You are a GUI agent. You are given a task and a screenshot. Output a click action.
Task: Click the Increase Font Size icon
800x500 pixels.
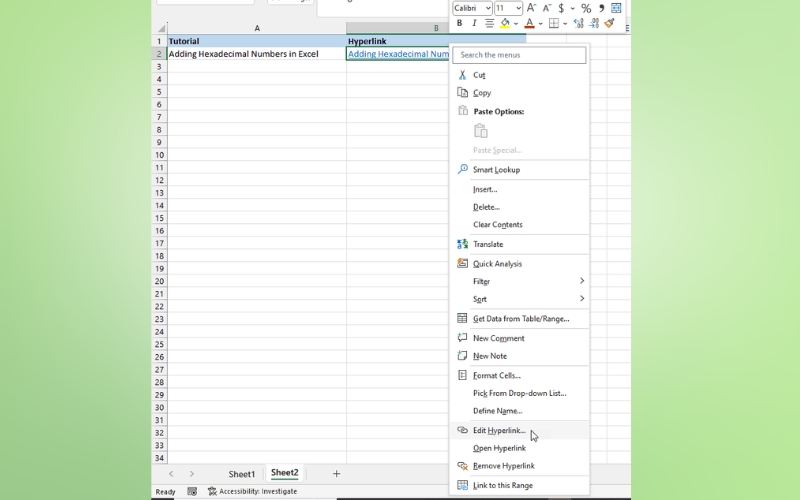click(532, 8)
